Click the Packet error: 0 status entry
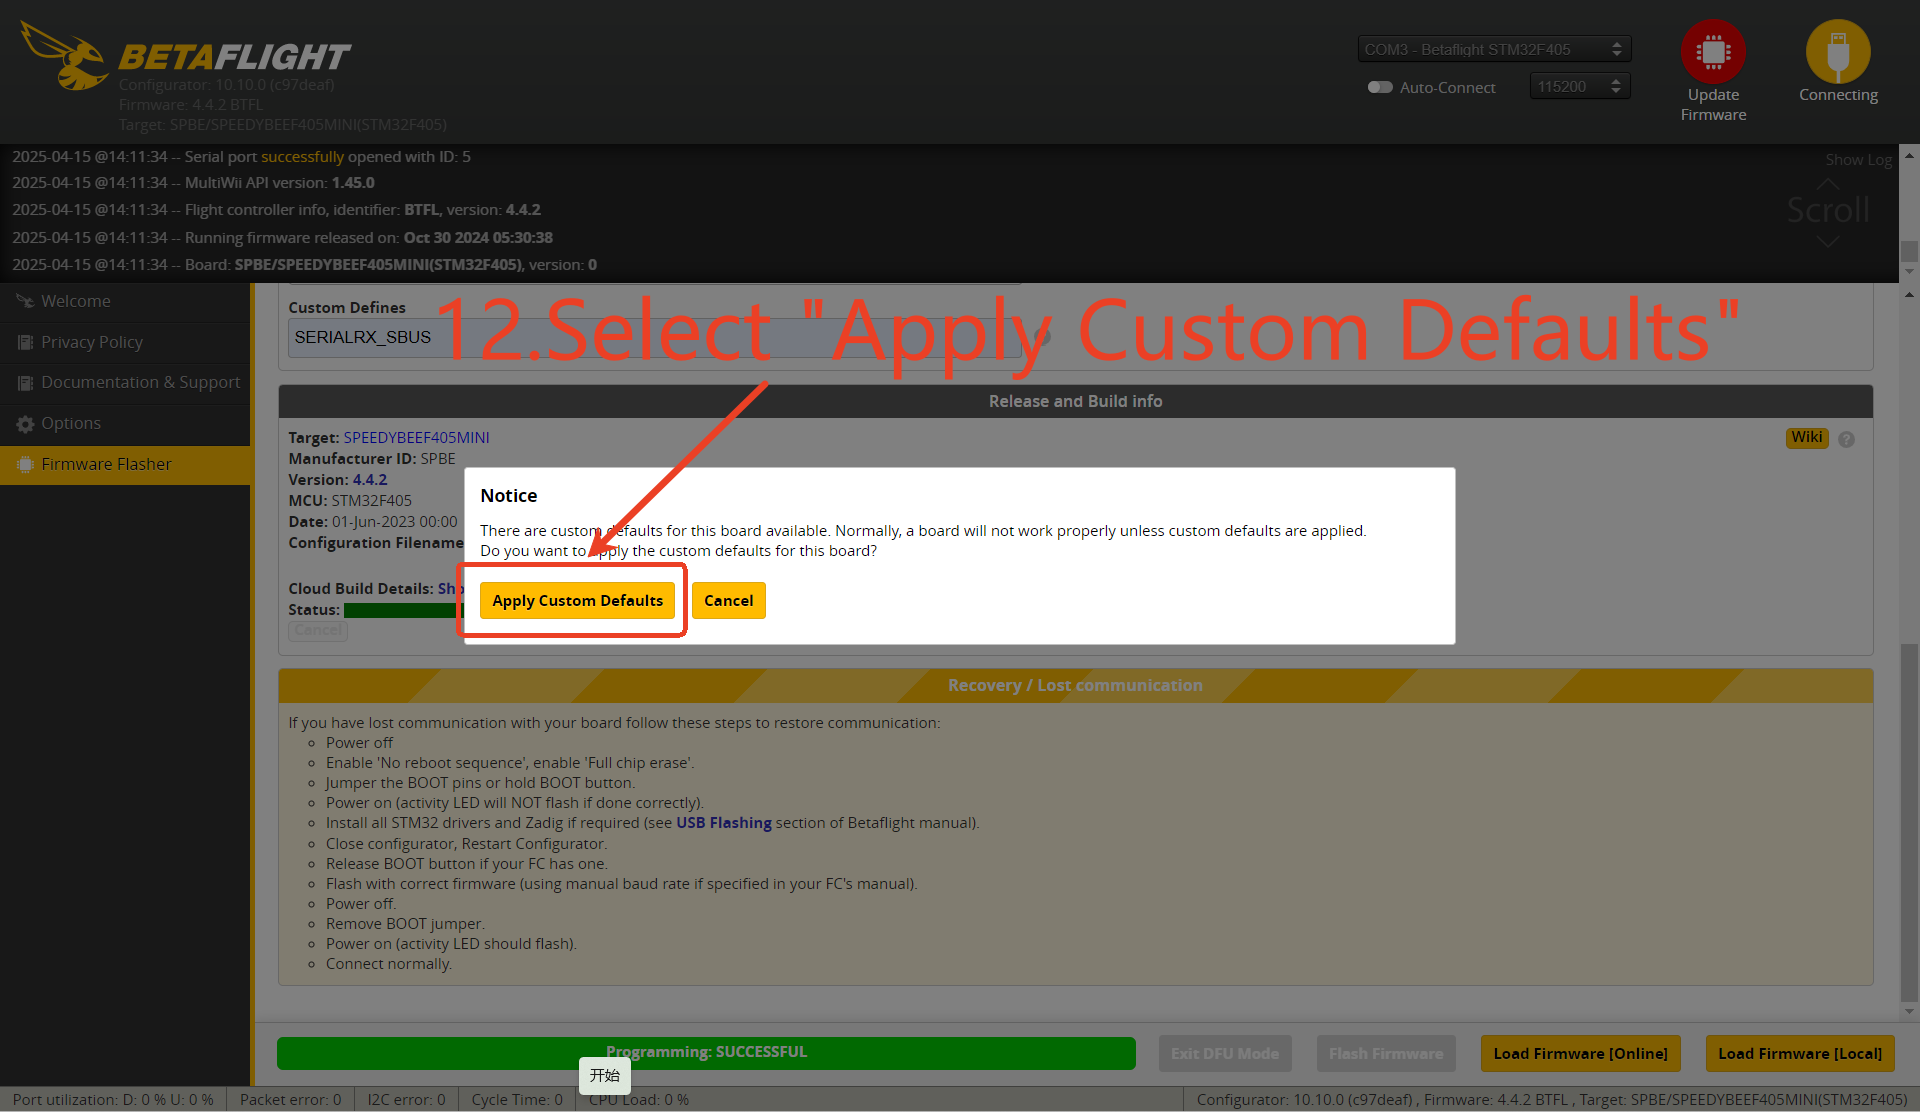The width and height of the screenshot is (1920, 1112). (290, 1100)
